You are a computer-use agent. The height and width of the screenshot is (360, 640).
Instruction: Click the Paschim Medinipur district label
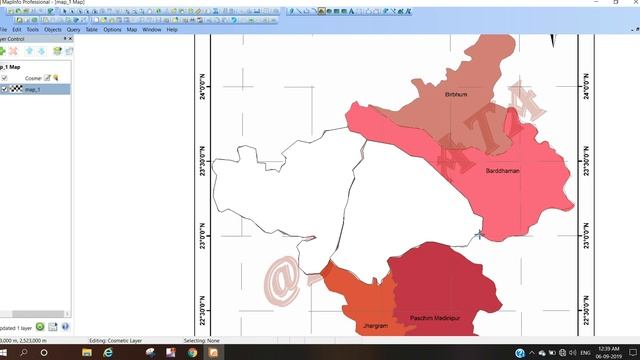[435, 318]
